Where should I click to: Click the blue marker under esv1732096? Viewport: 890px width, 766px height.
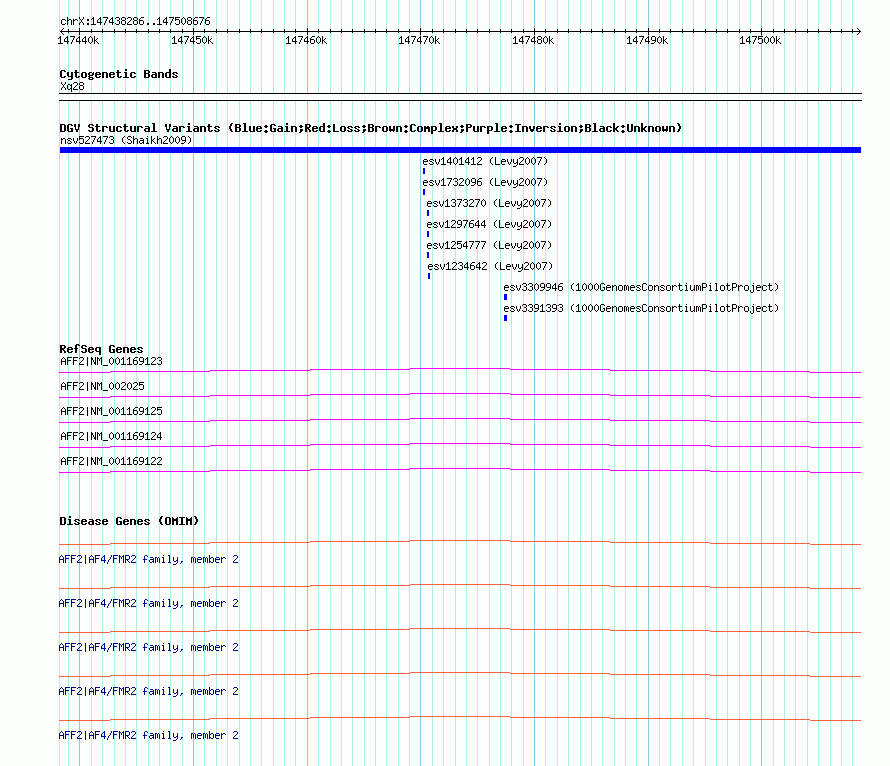[x=424, y=192]
